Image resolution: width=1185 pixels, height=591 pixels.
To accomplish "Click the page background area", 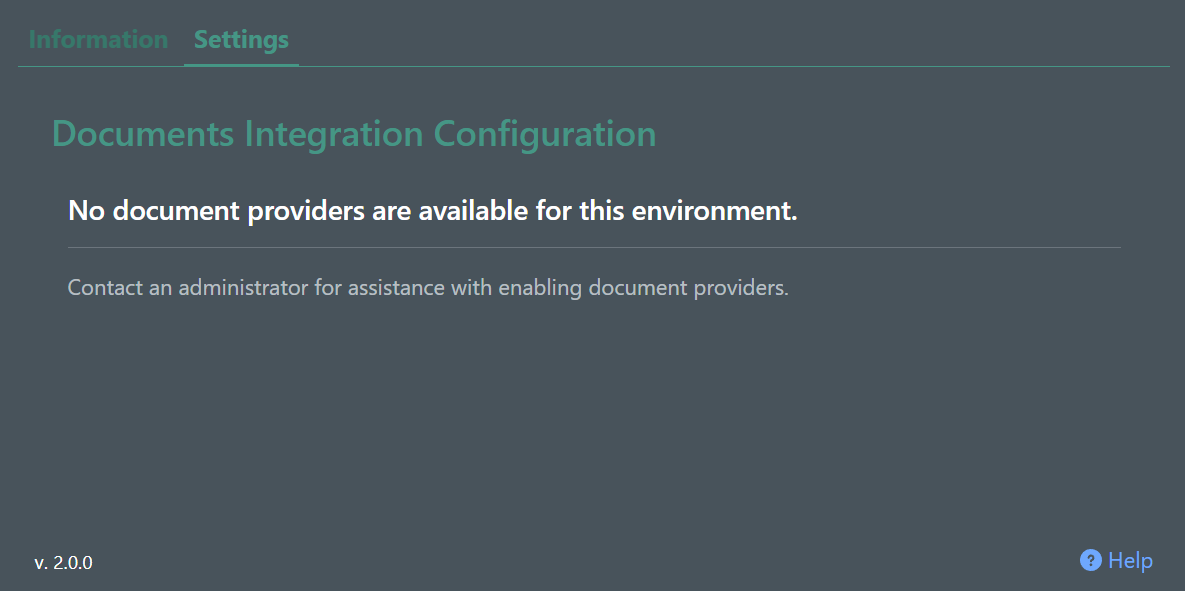I will point(592,430).
